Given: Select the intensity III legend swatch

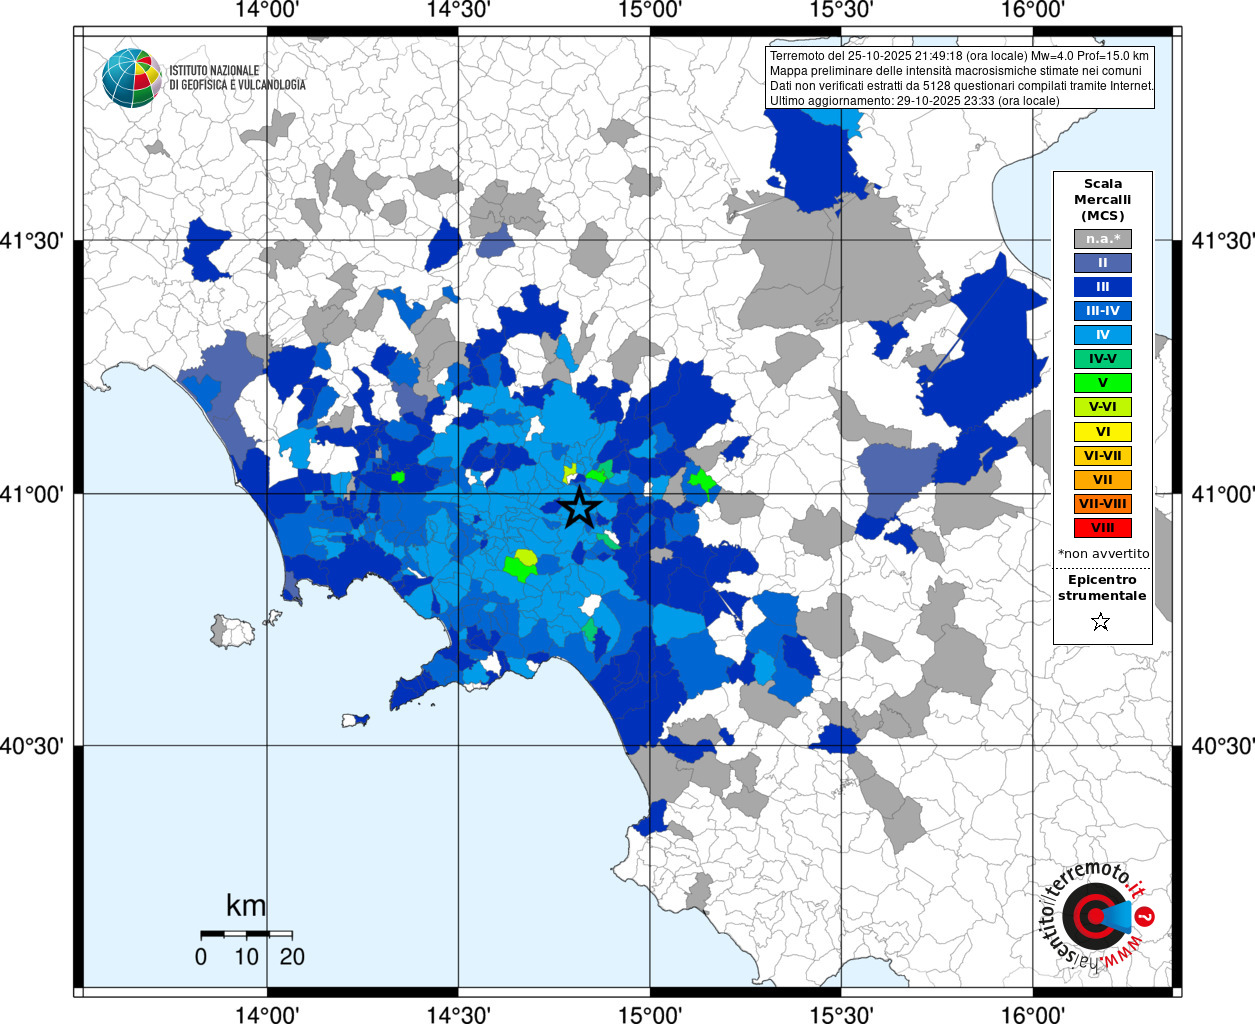Looking at the screenshot, I should coord(1103,287).
